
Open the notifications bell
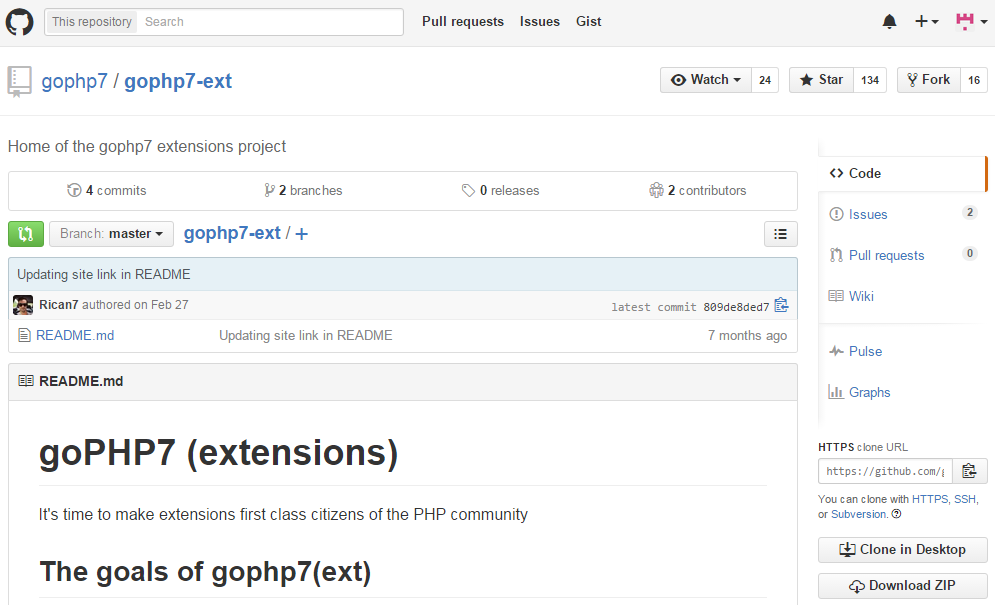[x=890, y=22]
